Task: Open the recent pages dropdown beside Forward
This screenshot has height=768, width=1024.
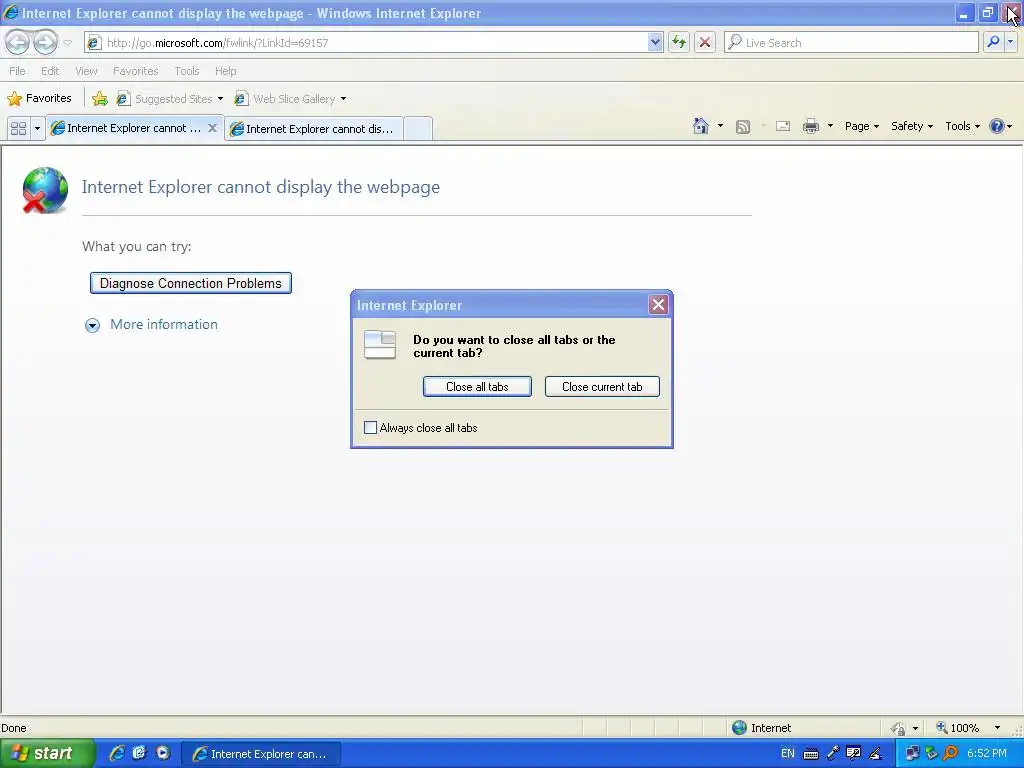Action: [67, 43]
